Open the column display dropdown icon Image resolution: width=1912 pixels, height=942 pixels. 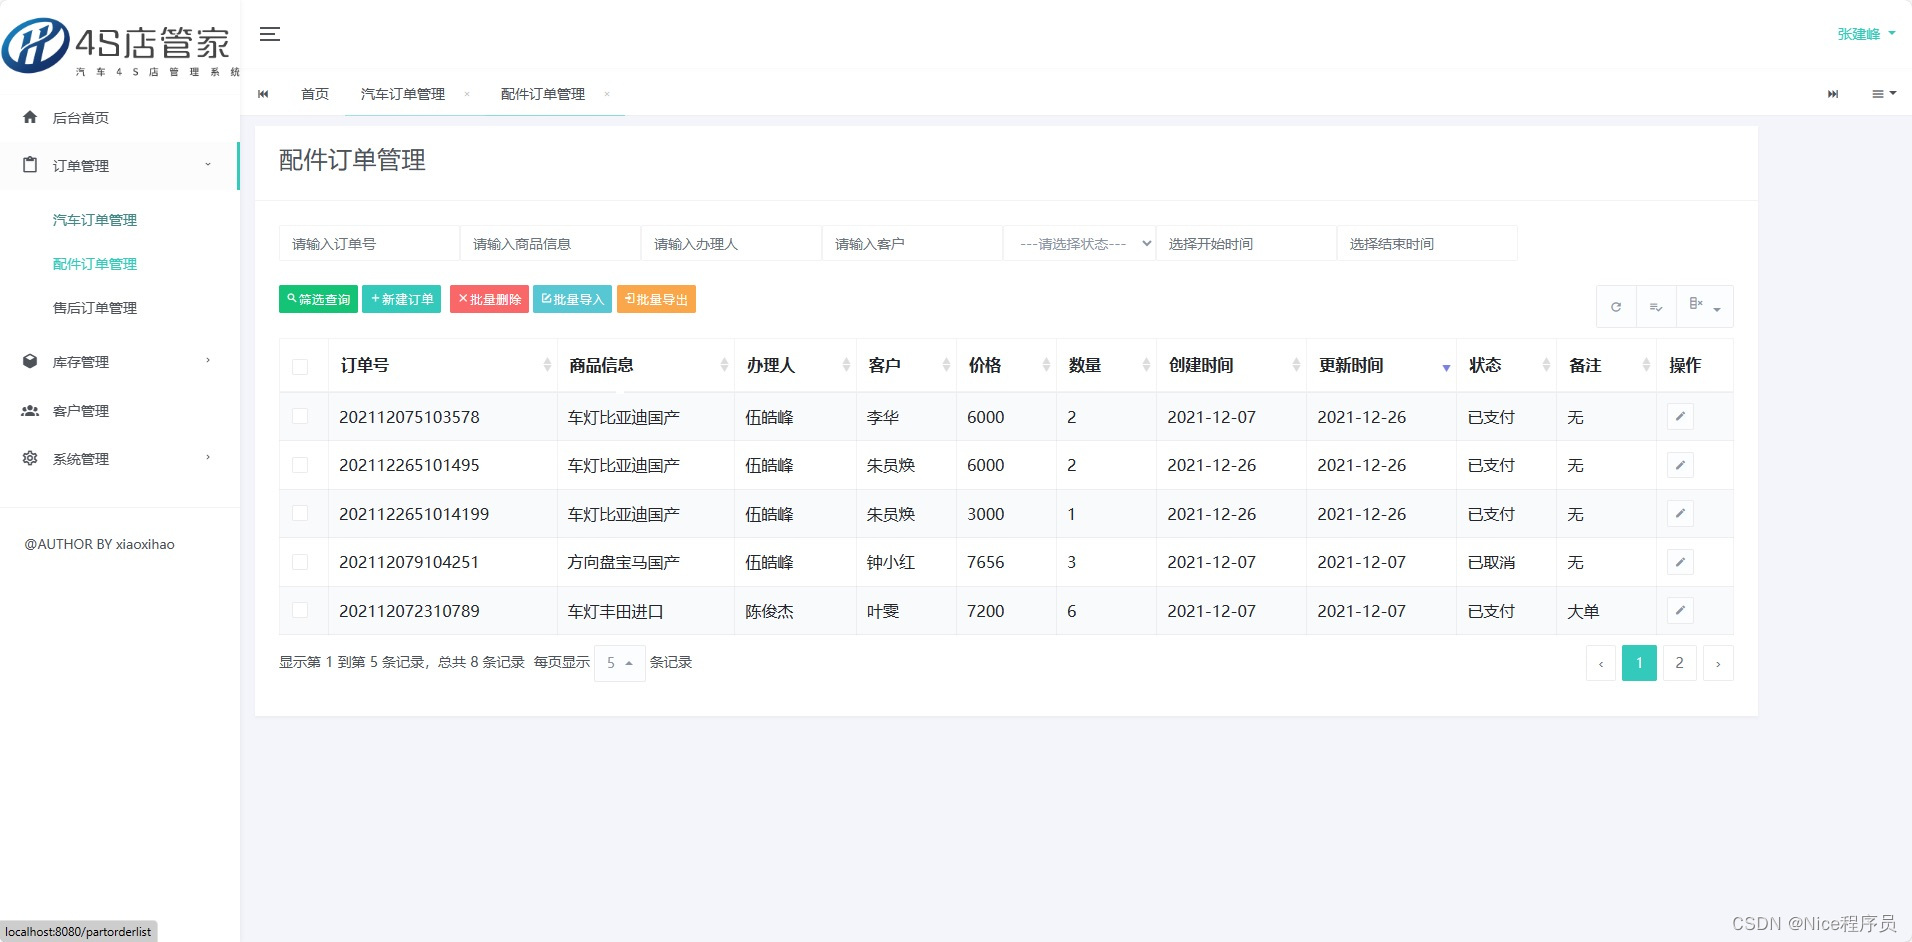click(1704, 307)
